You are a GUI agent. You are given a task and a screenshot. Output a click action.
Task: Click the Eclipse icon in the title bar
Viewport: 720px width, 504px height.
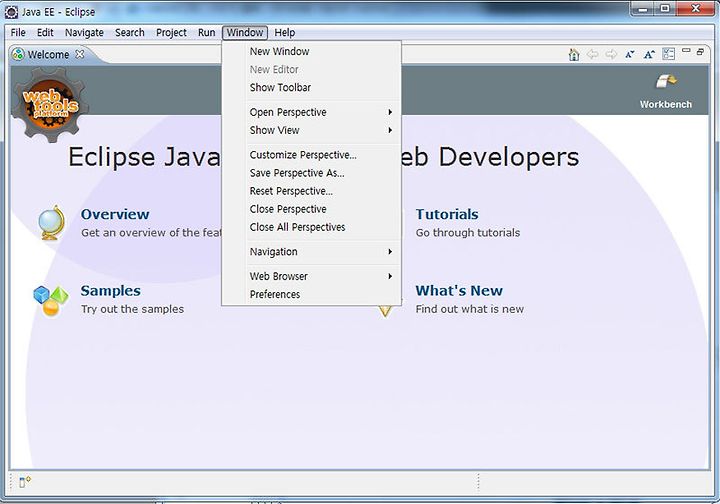11,12
